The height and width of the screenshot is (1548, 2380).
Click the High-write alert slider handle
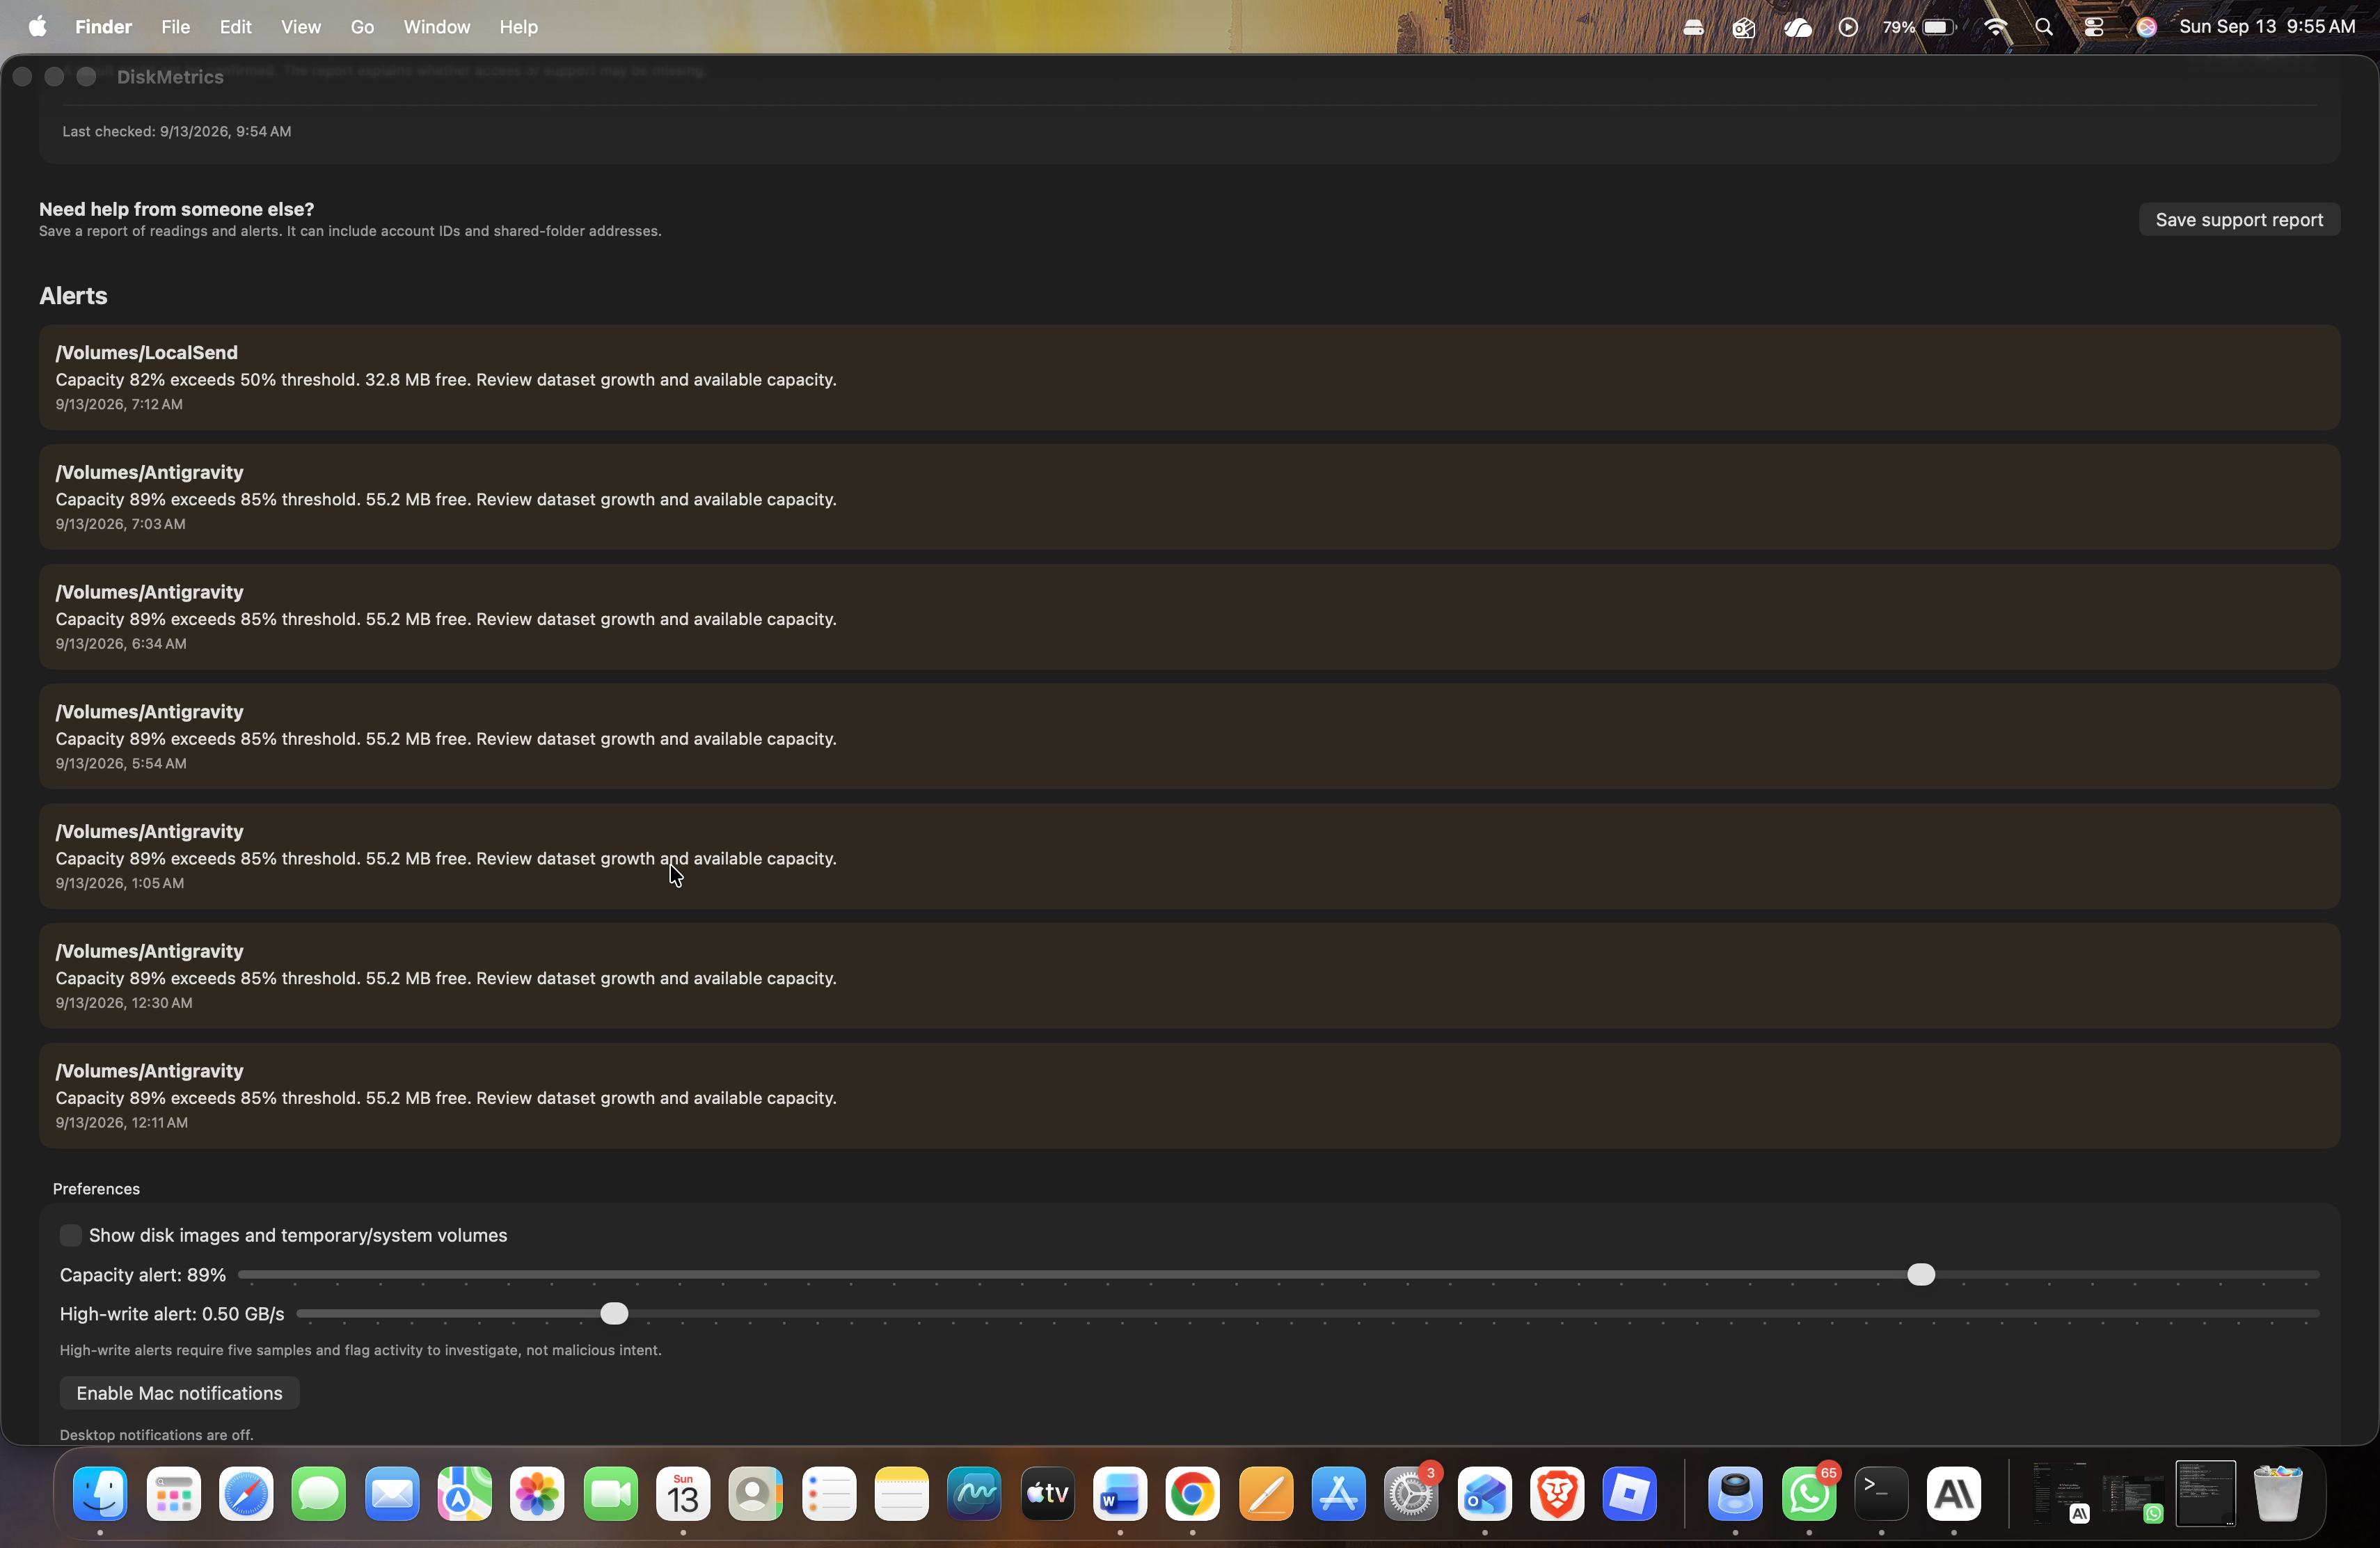tap(614, 1313)
